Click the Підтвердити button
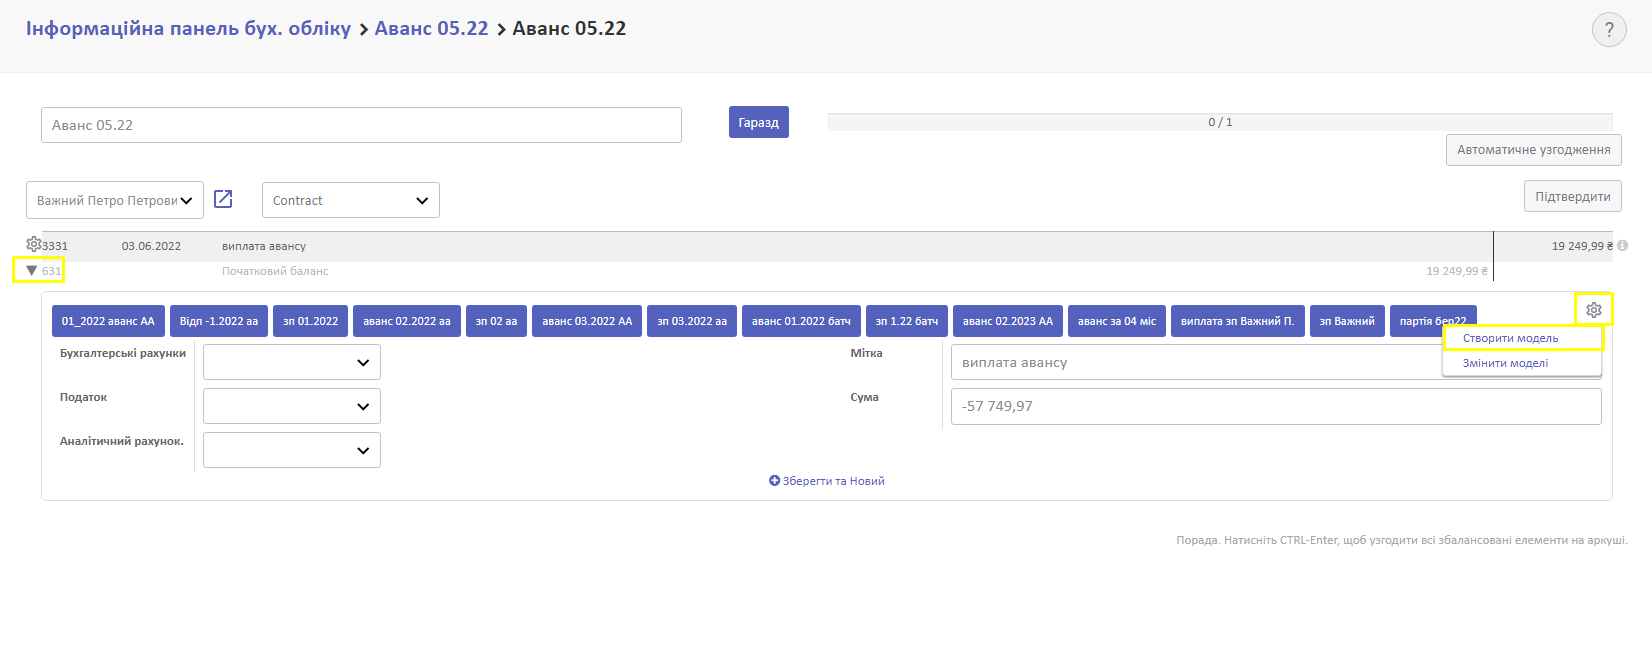 1572,197
